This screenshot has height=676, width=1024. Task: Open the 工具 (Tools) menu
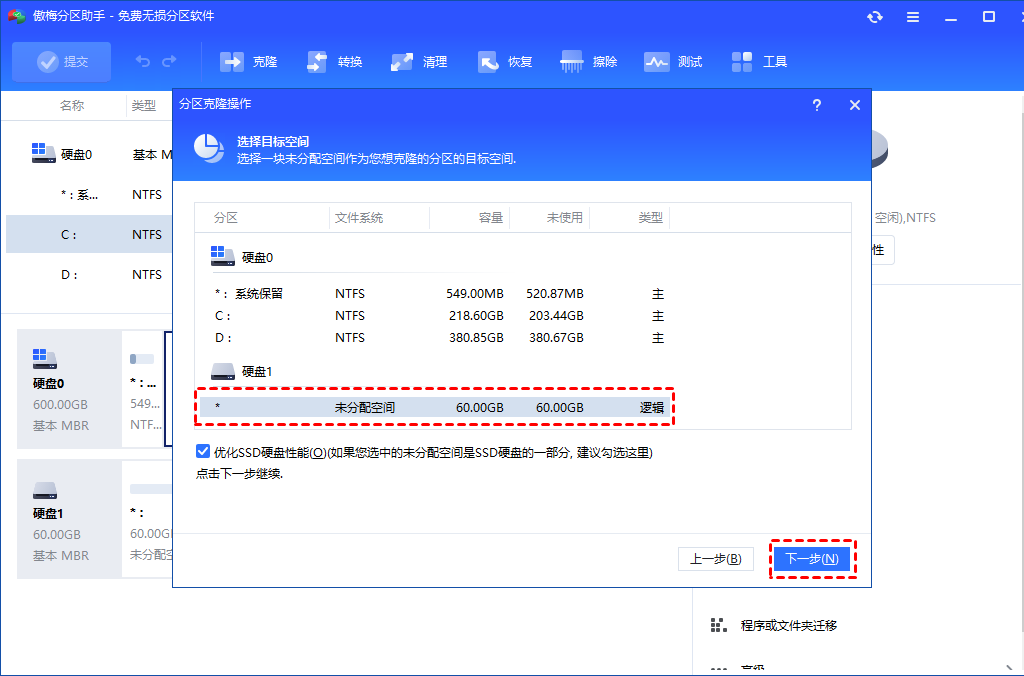pyautogui.click(x=759, y=61)
